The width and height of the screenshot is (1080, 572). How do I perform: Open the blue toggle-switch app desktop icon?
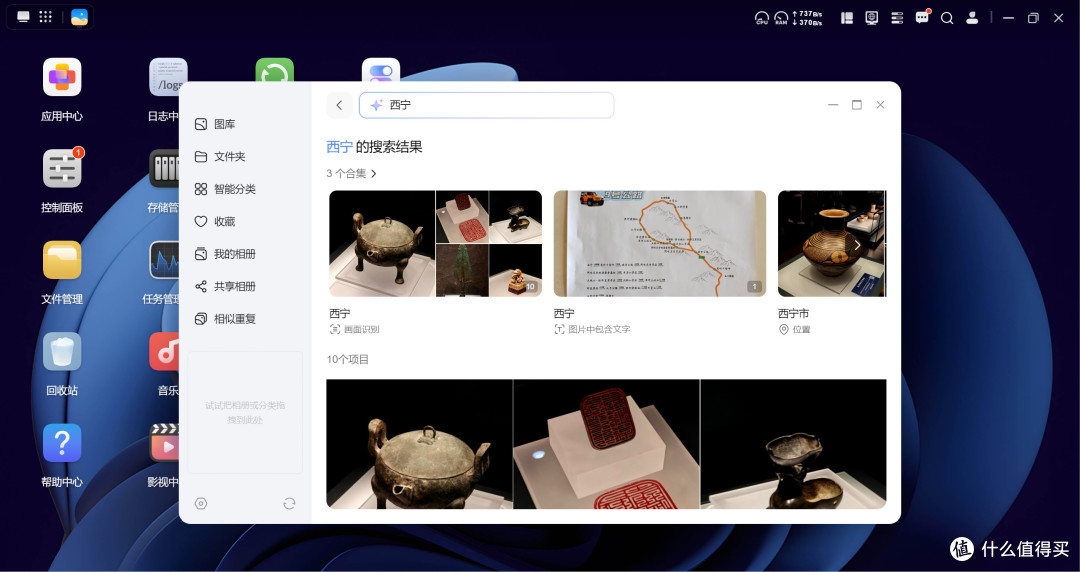(381, 70)
